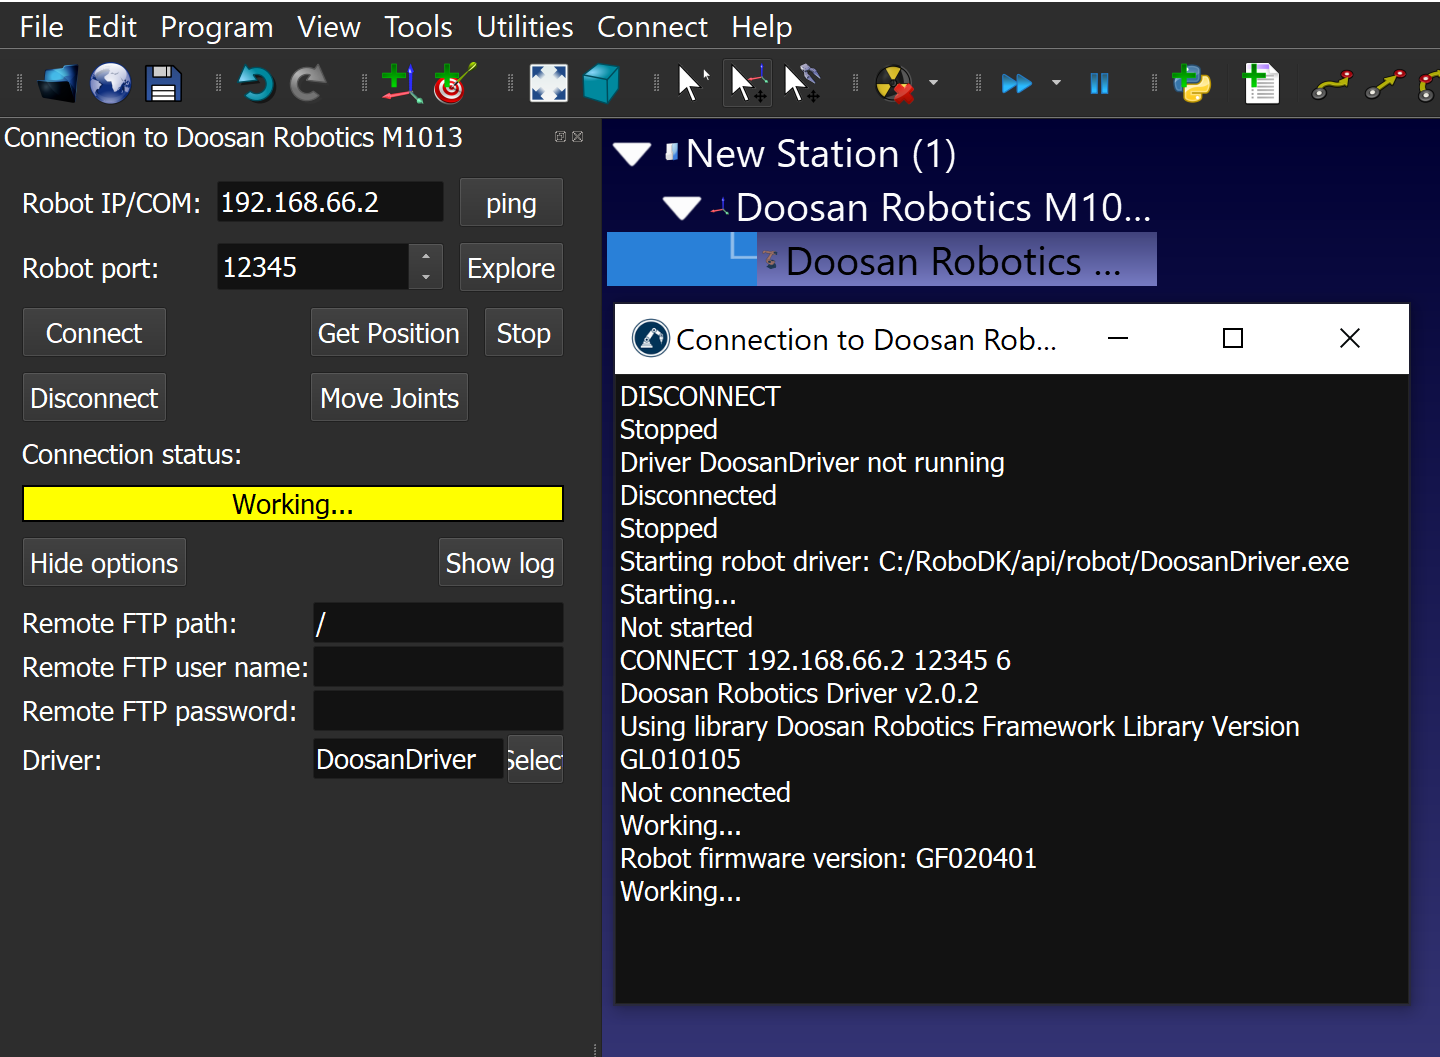This screenshot has height=1057, width=1440.
Task: Switch to the isometric view cube
Action: tap(600, 83)
